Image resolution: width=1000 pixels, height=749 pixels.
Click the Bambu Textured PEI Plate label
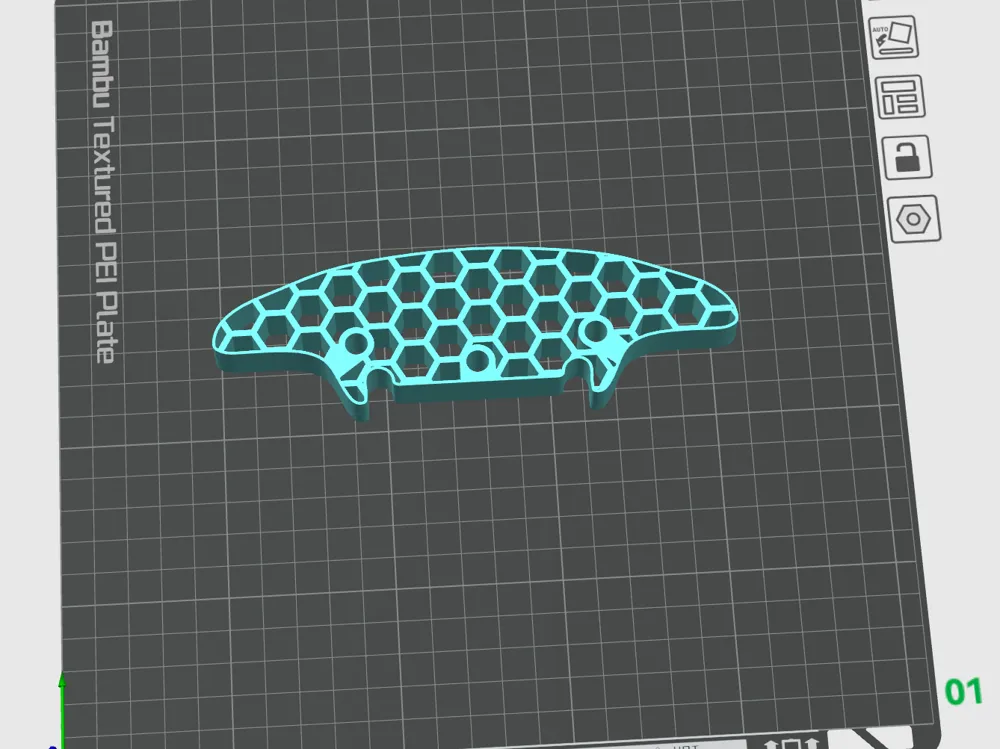[103, 191]
